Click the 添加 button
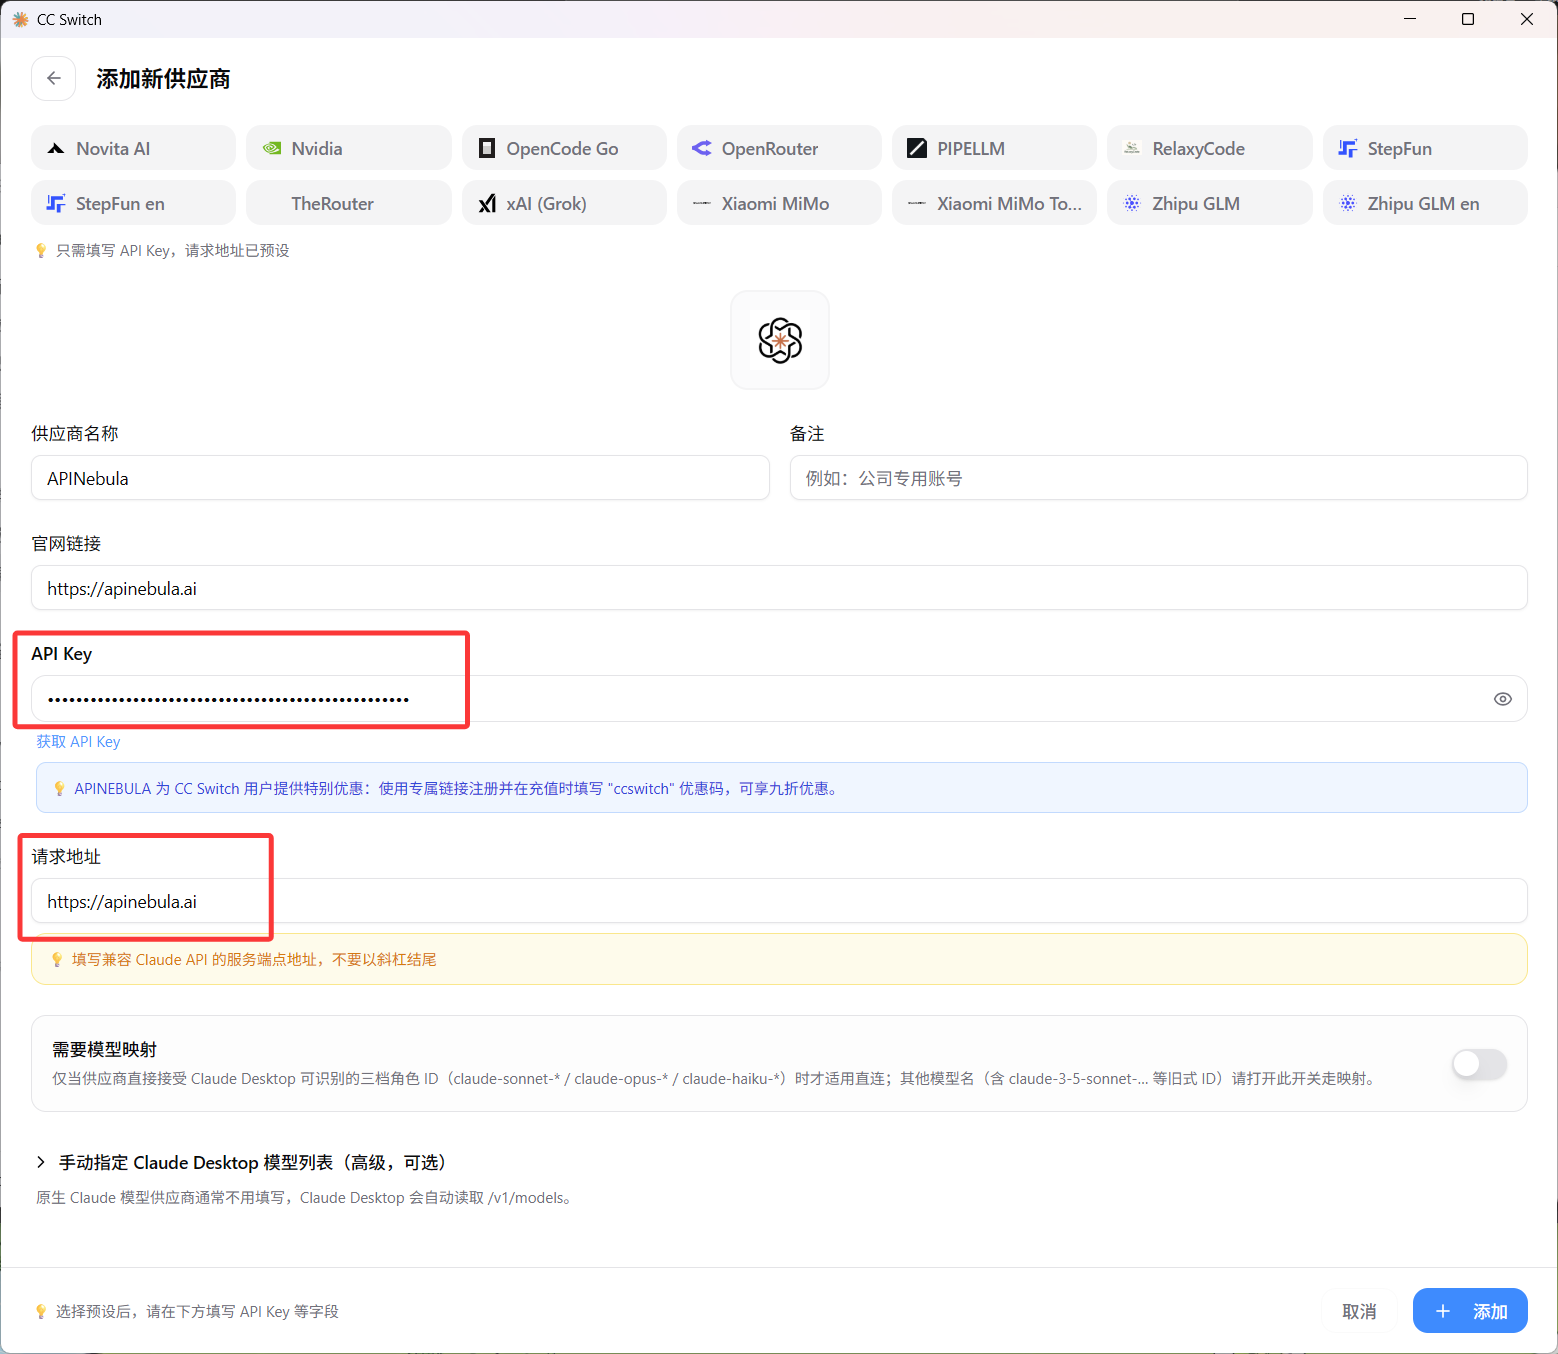The width and height of the screenshot is (1558, 1354). pyautogui.click(x=1470, y=1311)
